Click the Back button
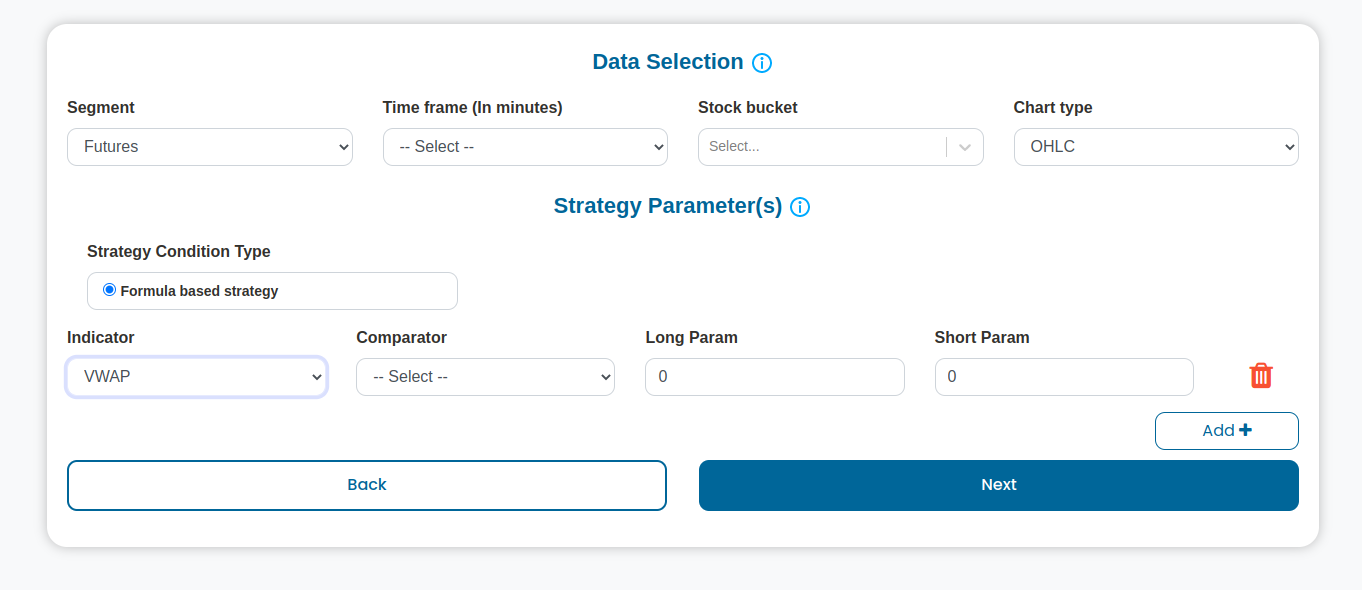This screenshot has width=1362, height=590. [367, 485]
